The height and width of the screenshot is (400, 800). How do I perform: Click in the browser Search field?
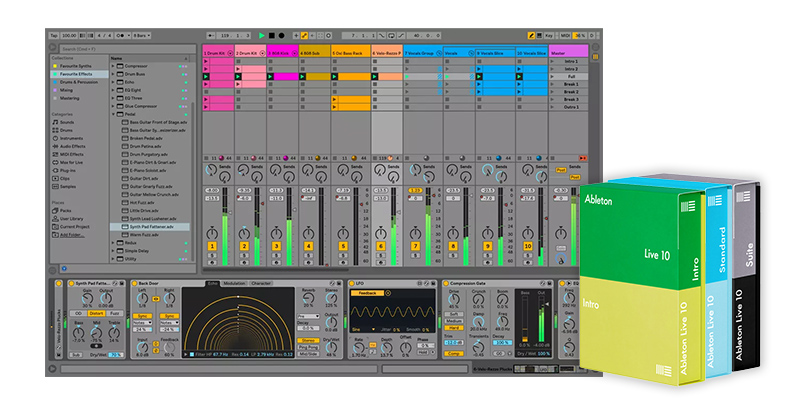tap(127, 49)
